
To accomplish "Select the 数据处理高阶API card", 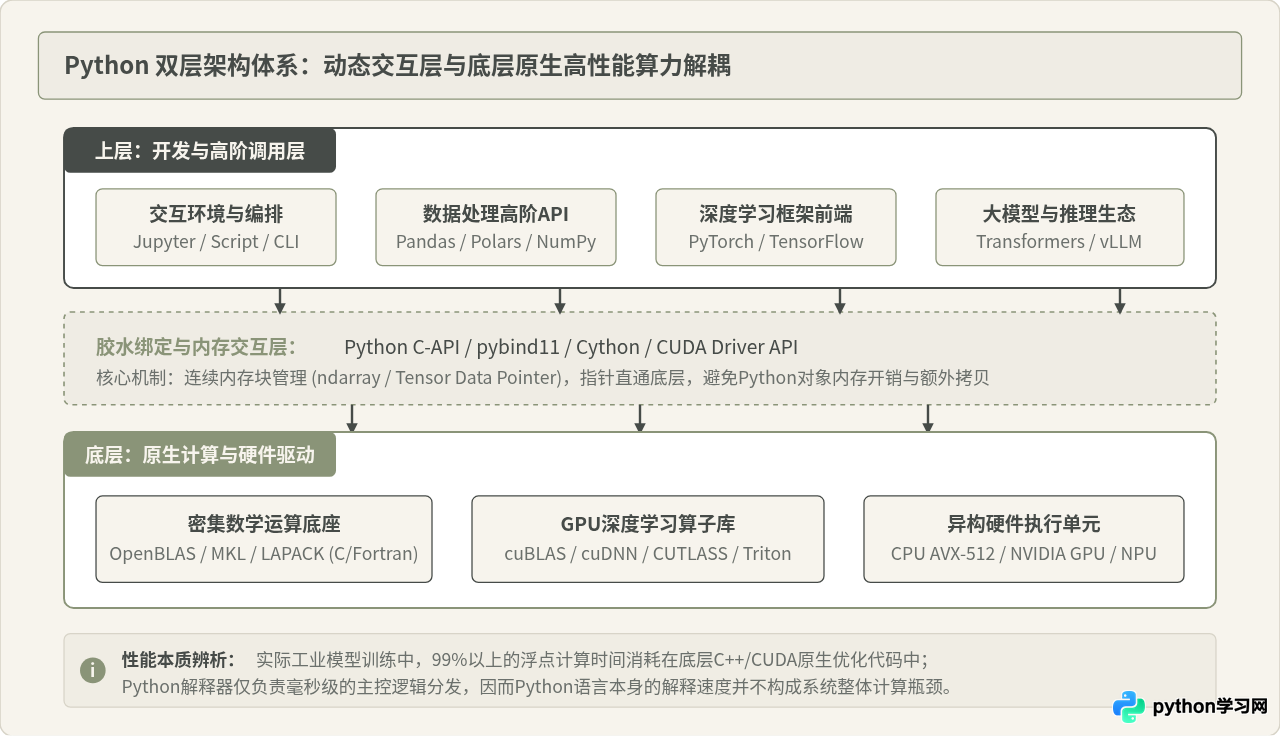I will 496,227.
